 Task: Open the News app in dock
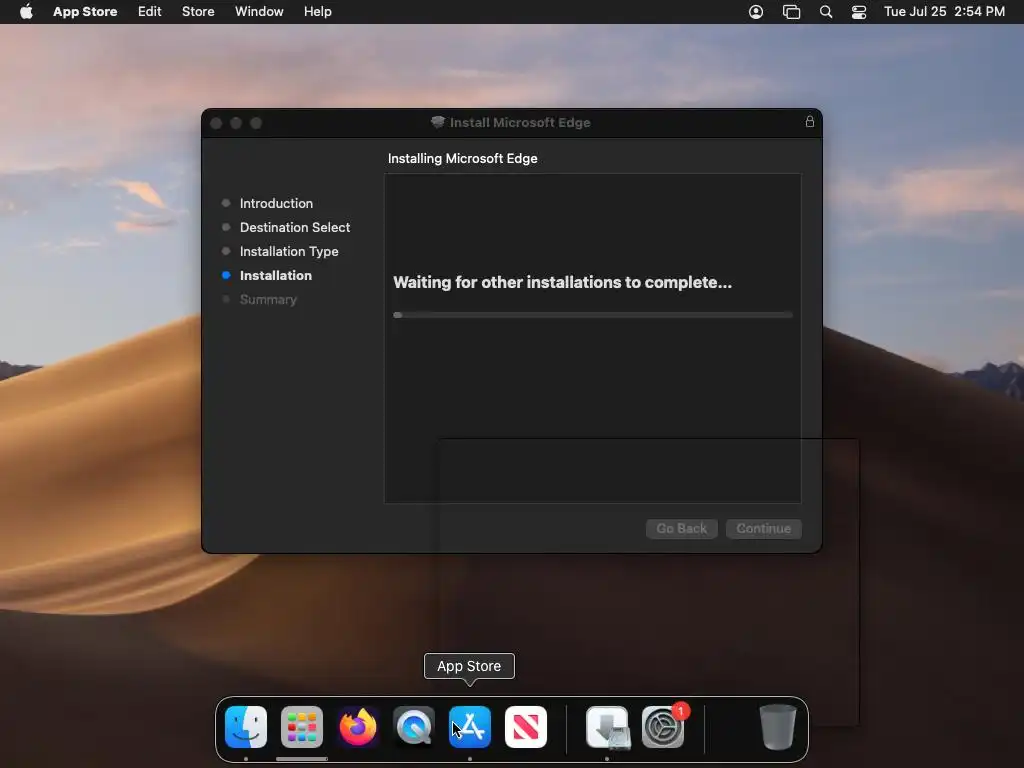coord(526,726)
